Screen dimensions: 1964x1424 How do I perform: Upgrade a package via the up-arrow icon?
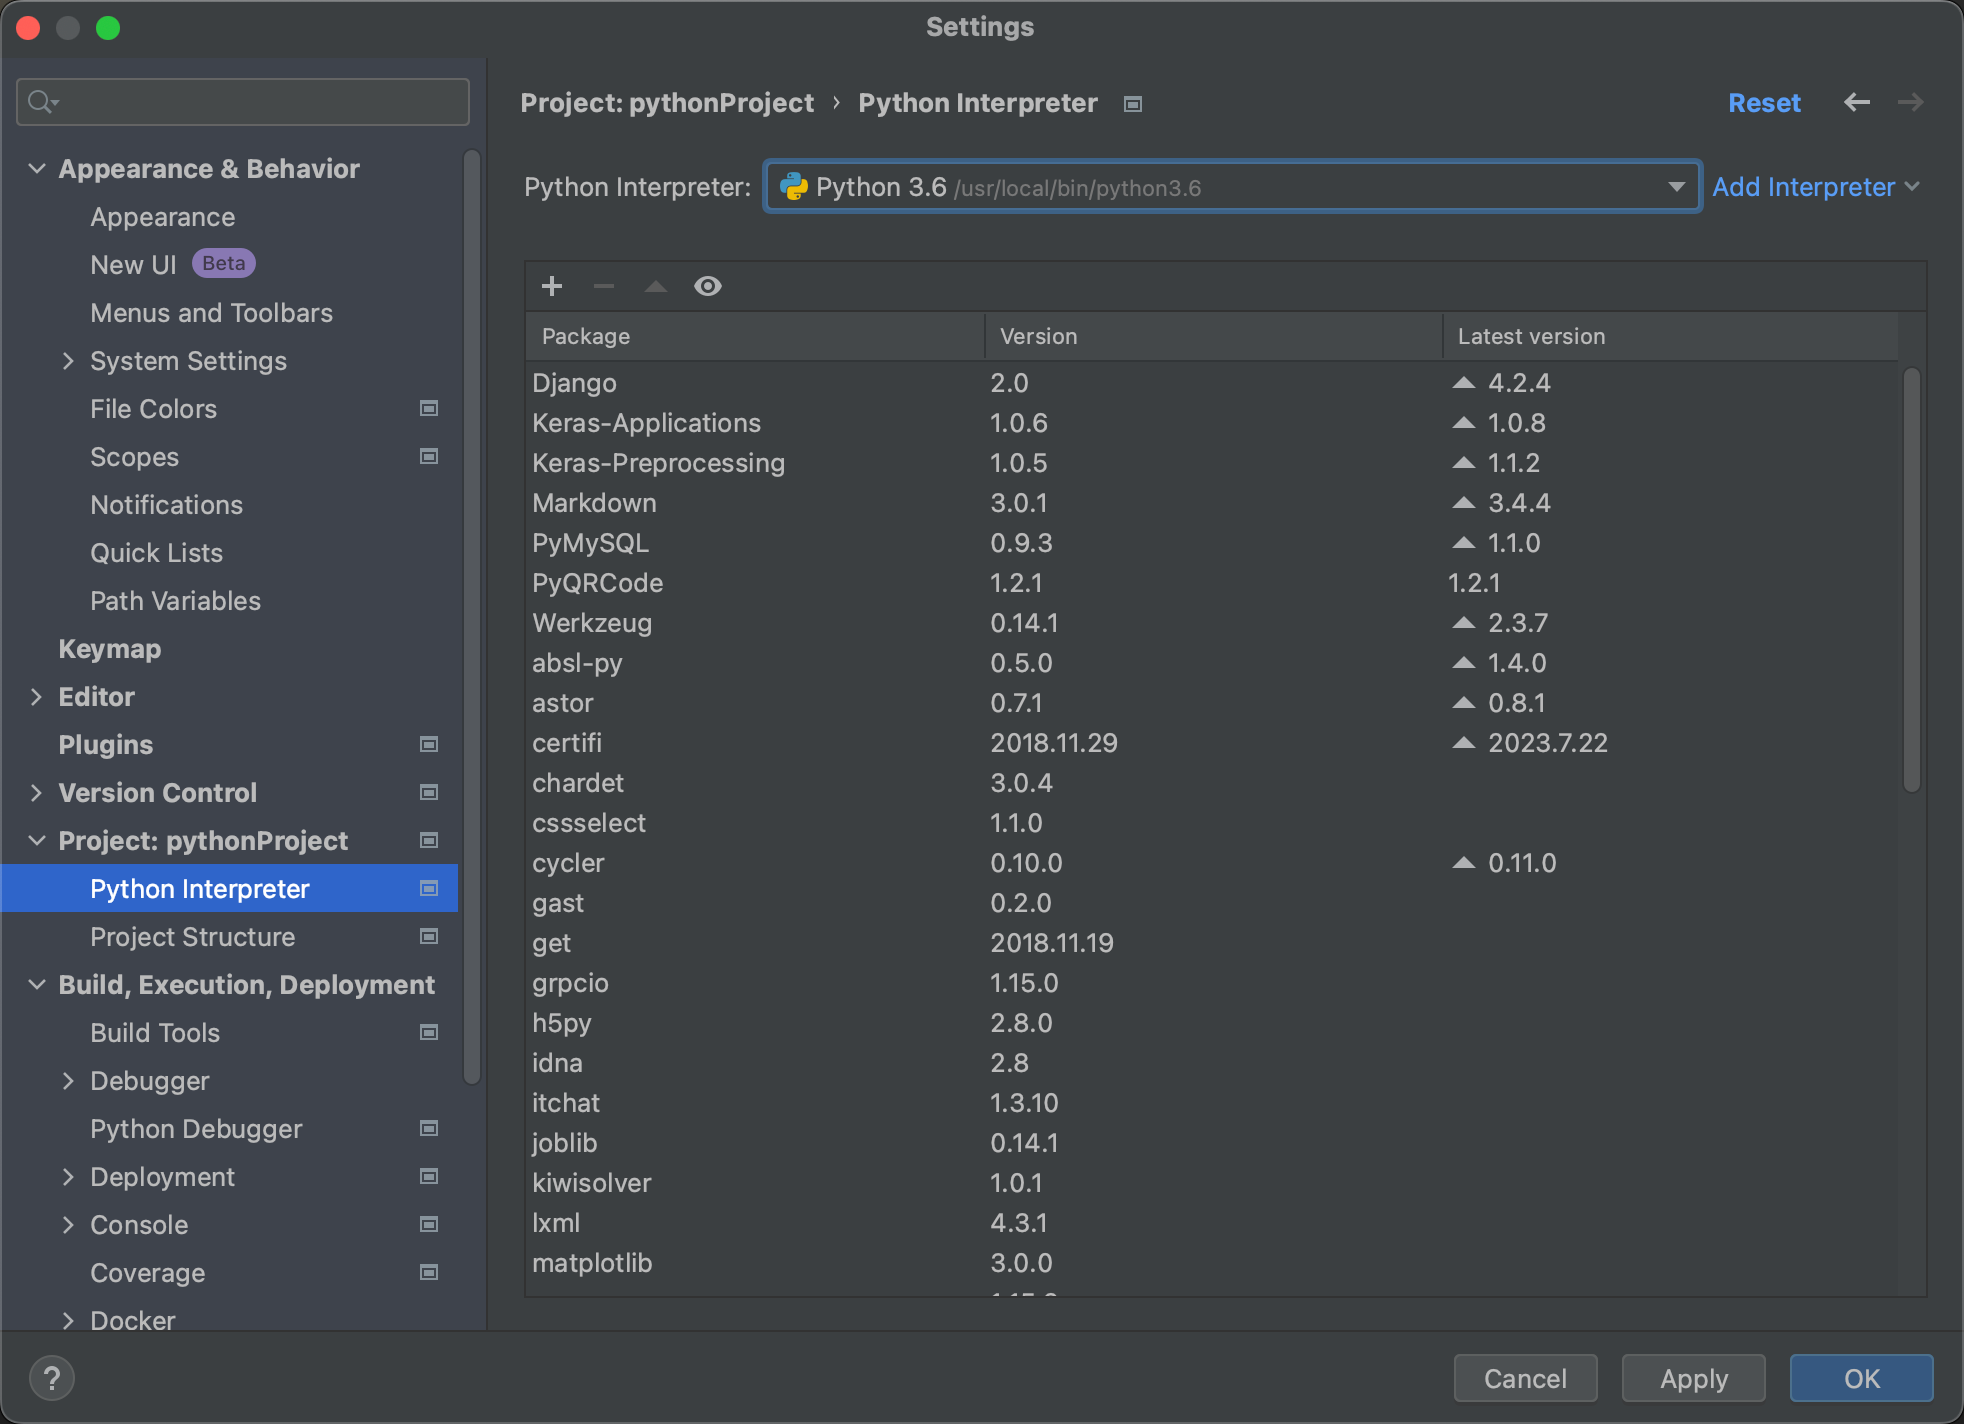655,286
